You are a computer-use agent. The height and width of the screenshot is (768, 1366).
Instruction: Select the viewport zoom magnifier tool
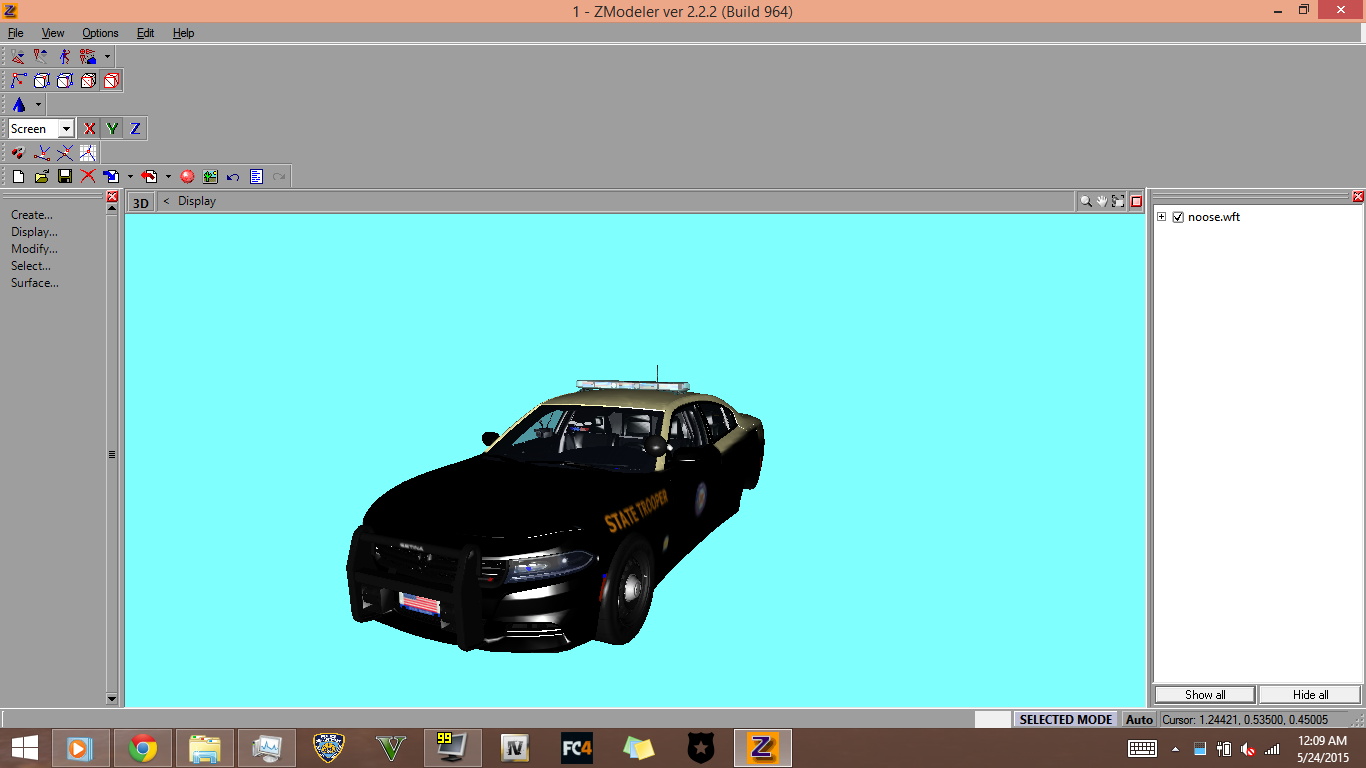click(x=1085, y=201)
